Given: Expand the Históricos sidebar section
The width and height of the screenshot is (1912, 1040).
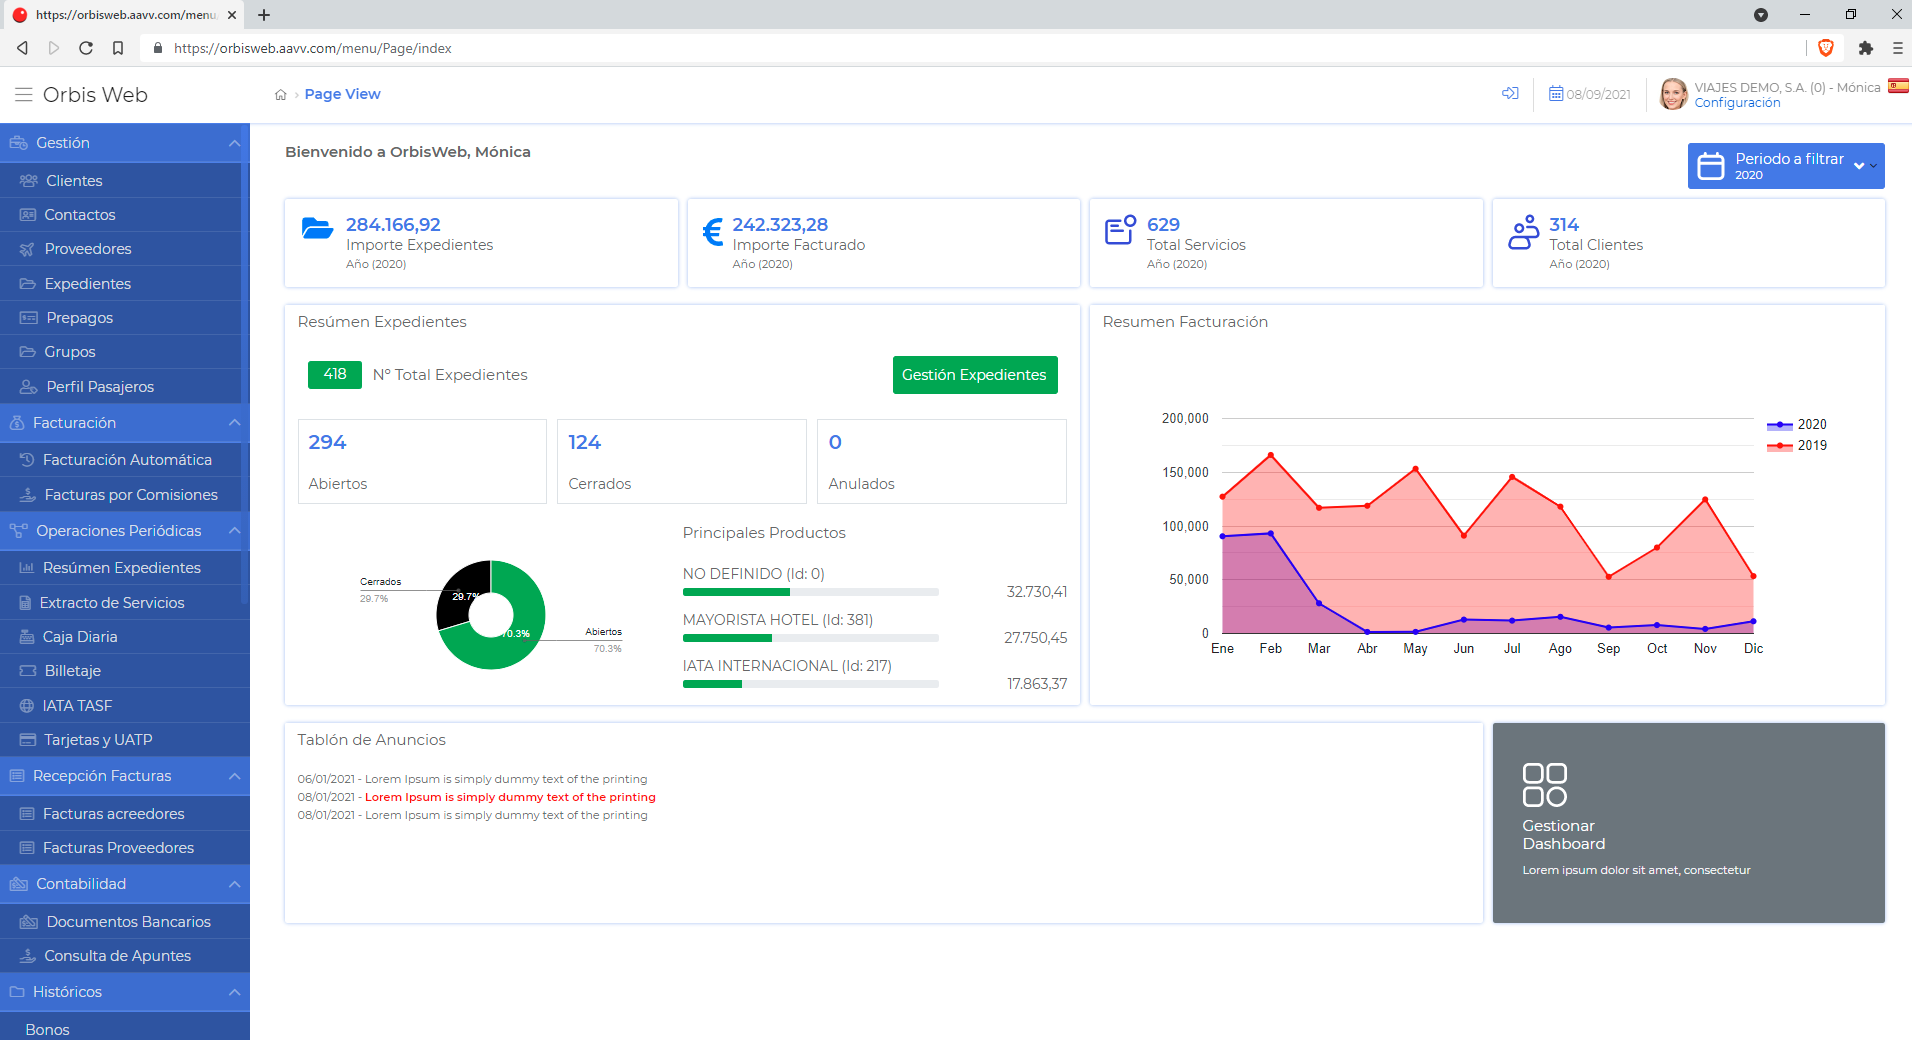Looking at the screenshot, I should tap(232, 991).
